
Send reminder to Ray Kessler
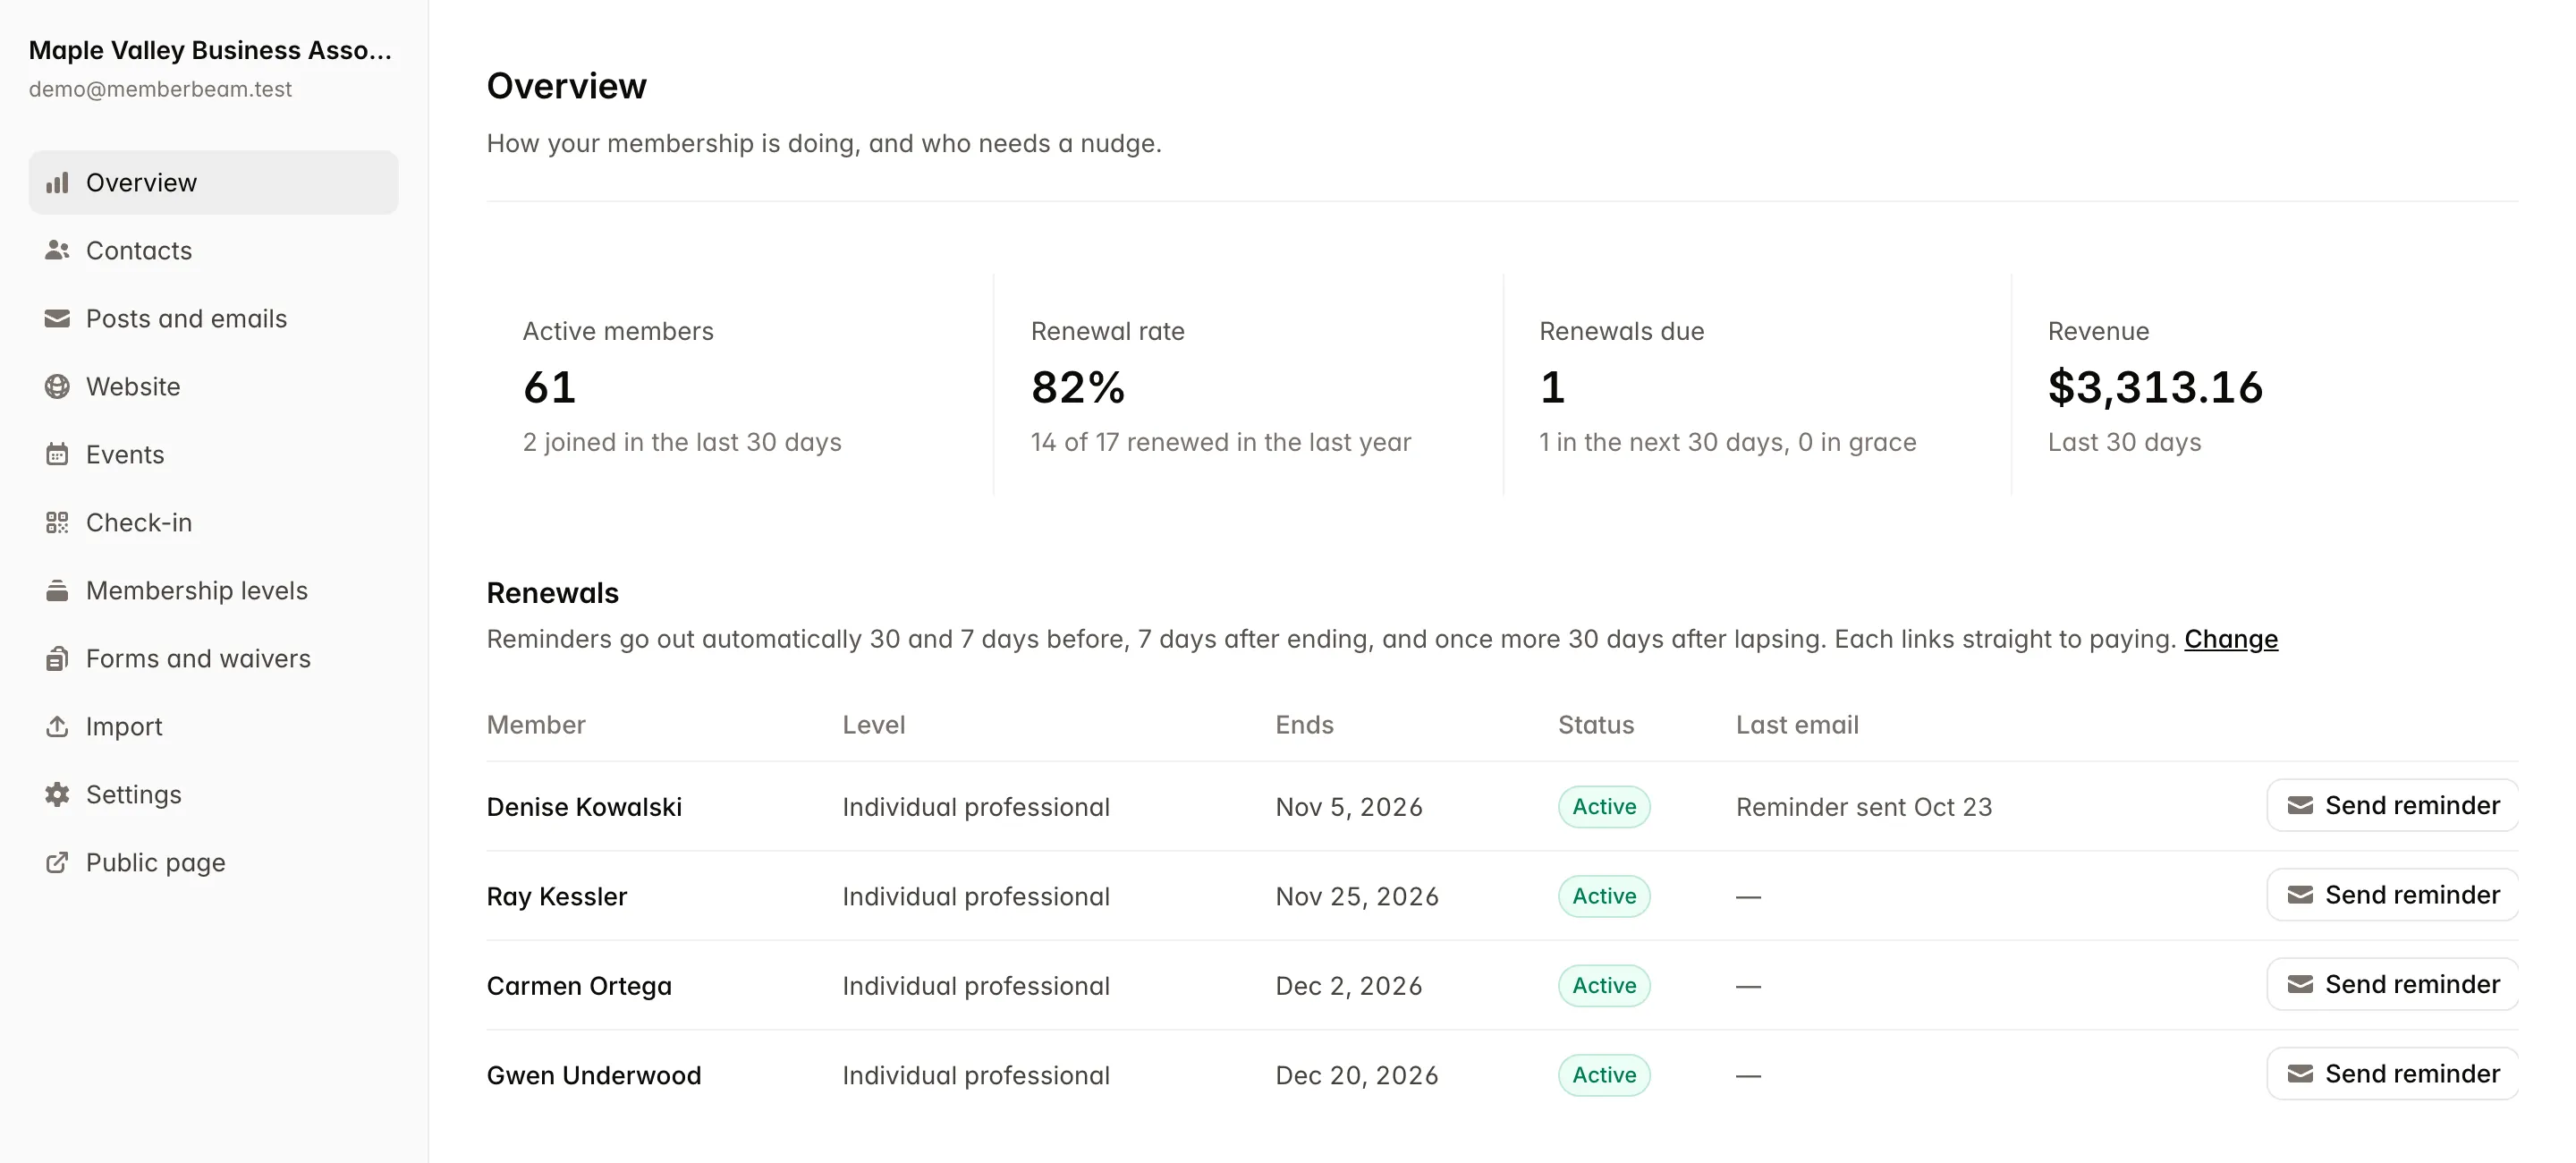click(x=2392, y=895)
